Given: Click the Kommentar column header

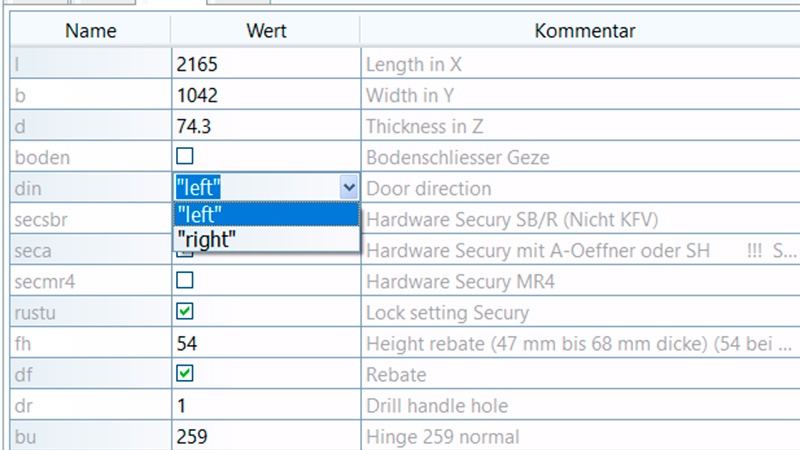Looking at the screenshot, I should coord(585,31).
